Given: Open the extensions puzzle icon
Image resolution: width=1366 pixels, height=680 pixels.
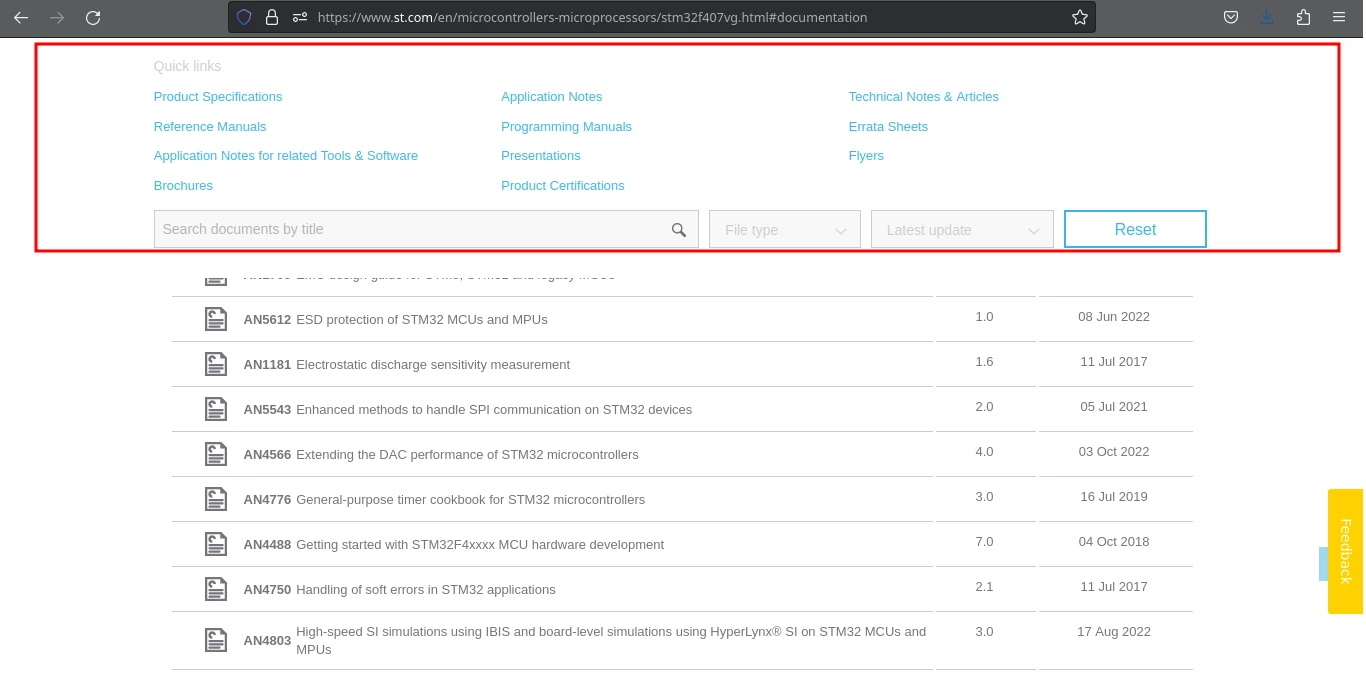Looking at the screenshot, I should 1303,17.
